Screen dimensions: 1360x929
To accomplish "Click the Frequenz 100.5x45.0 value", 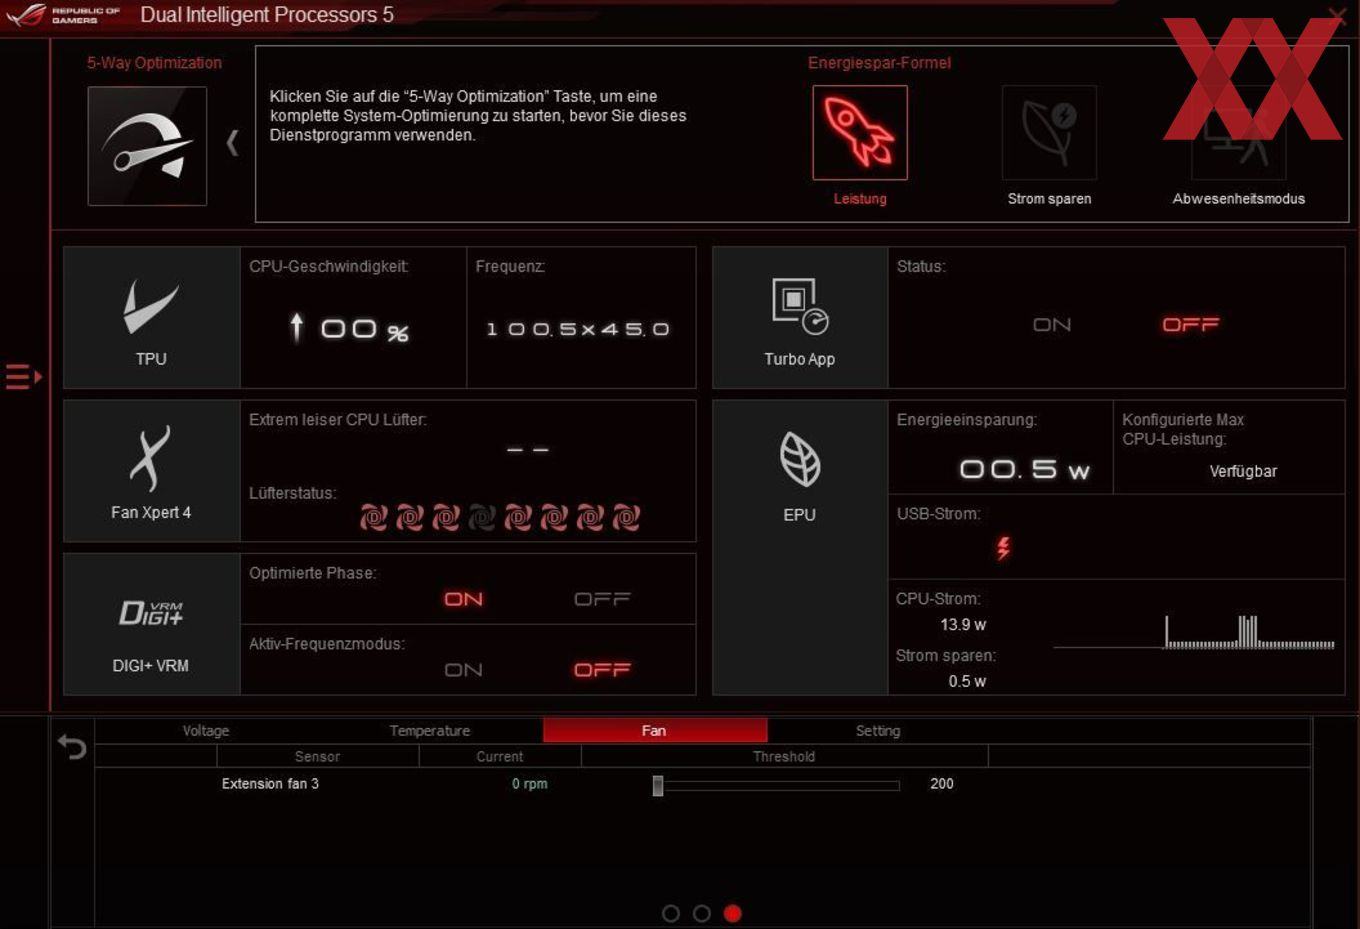I will 578,329.
